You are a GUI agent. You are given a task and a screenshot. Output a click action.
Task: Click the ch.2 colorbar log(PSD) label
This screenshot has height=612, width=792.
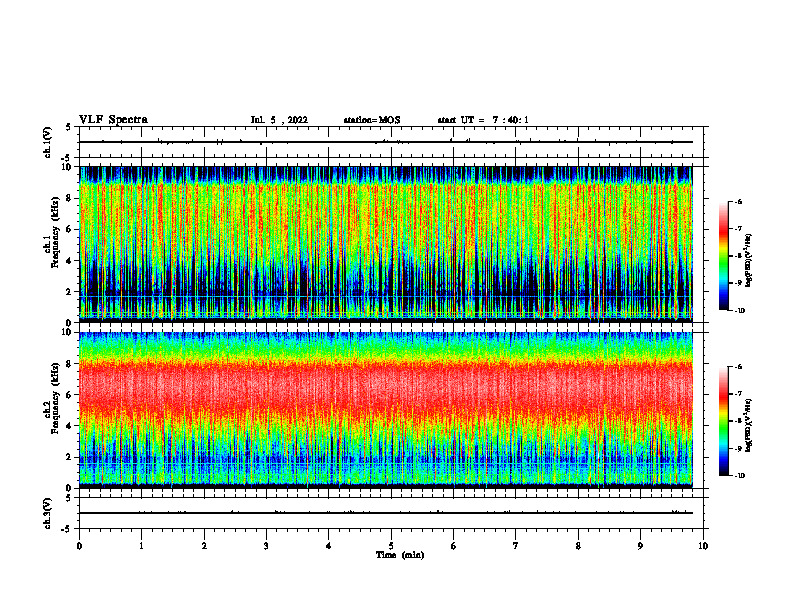point(749,426)
